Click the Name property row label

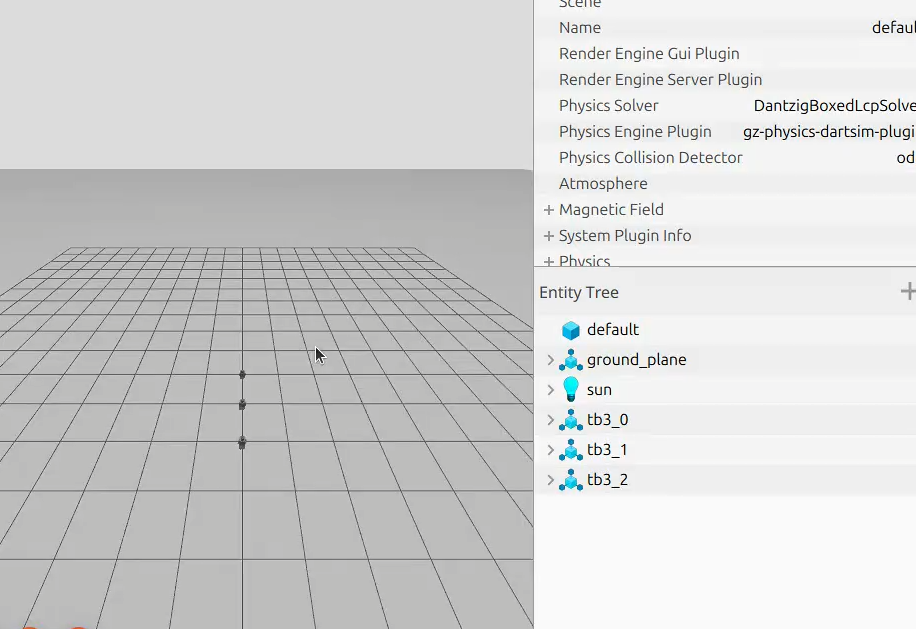point(580,27)
